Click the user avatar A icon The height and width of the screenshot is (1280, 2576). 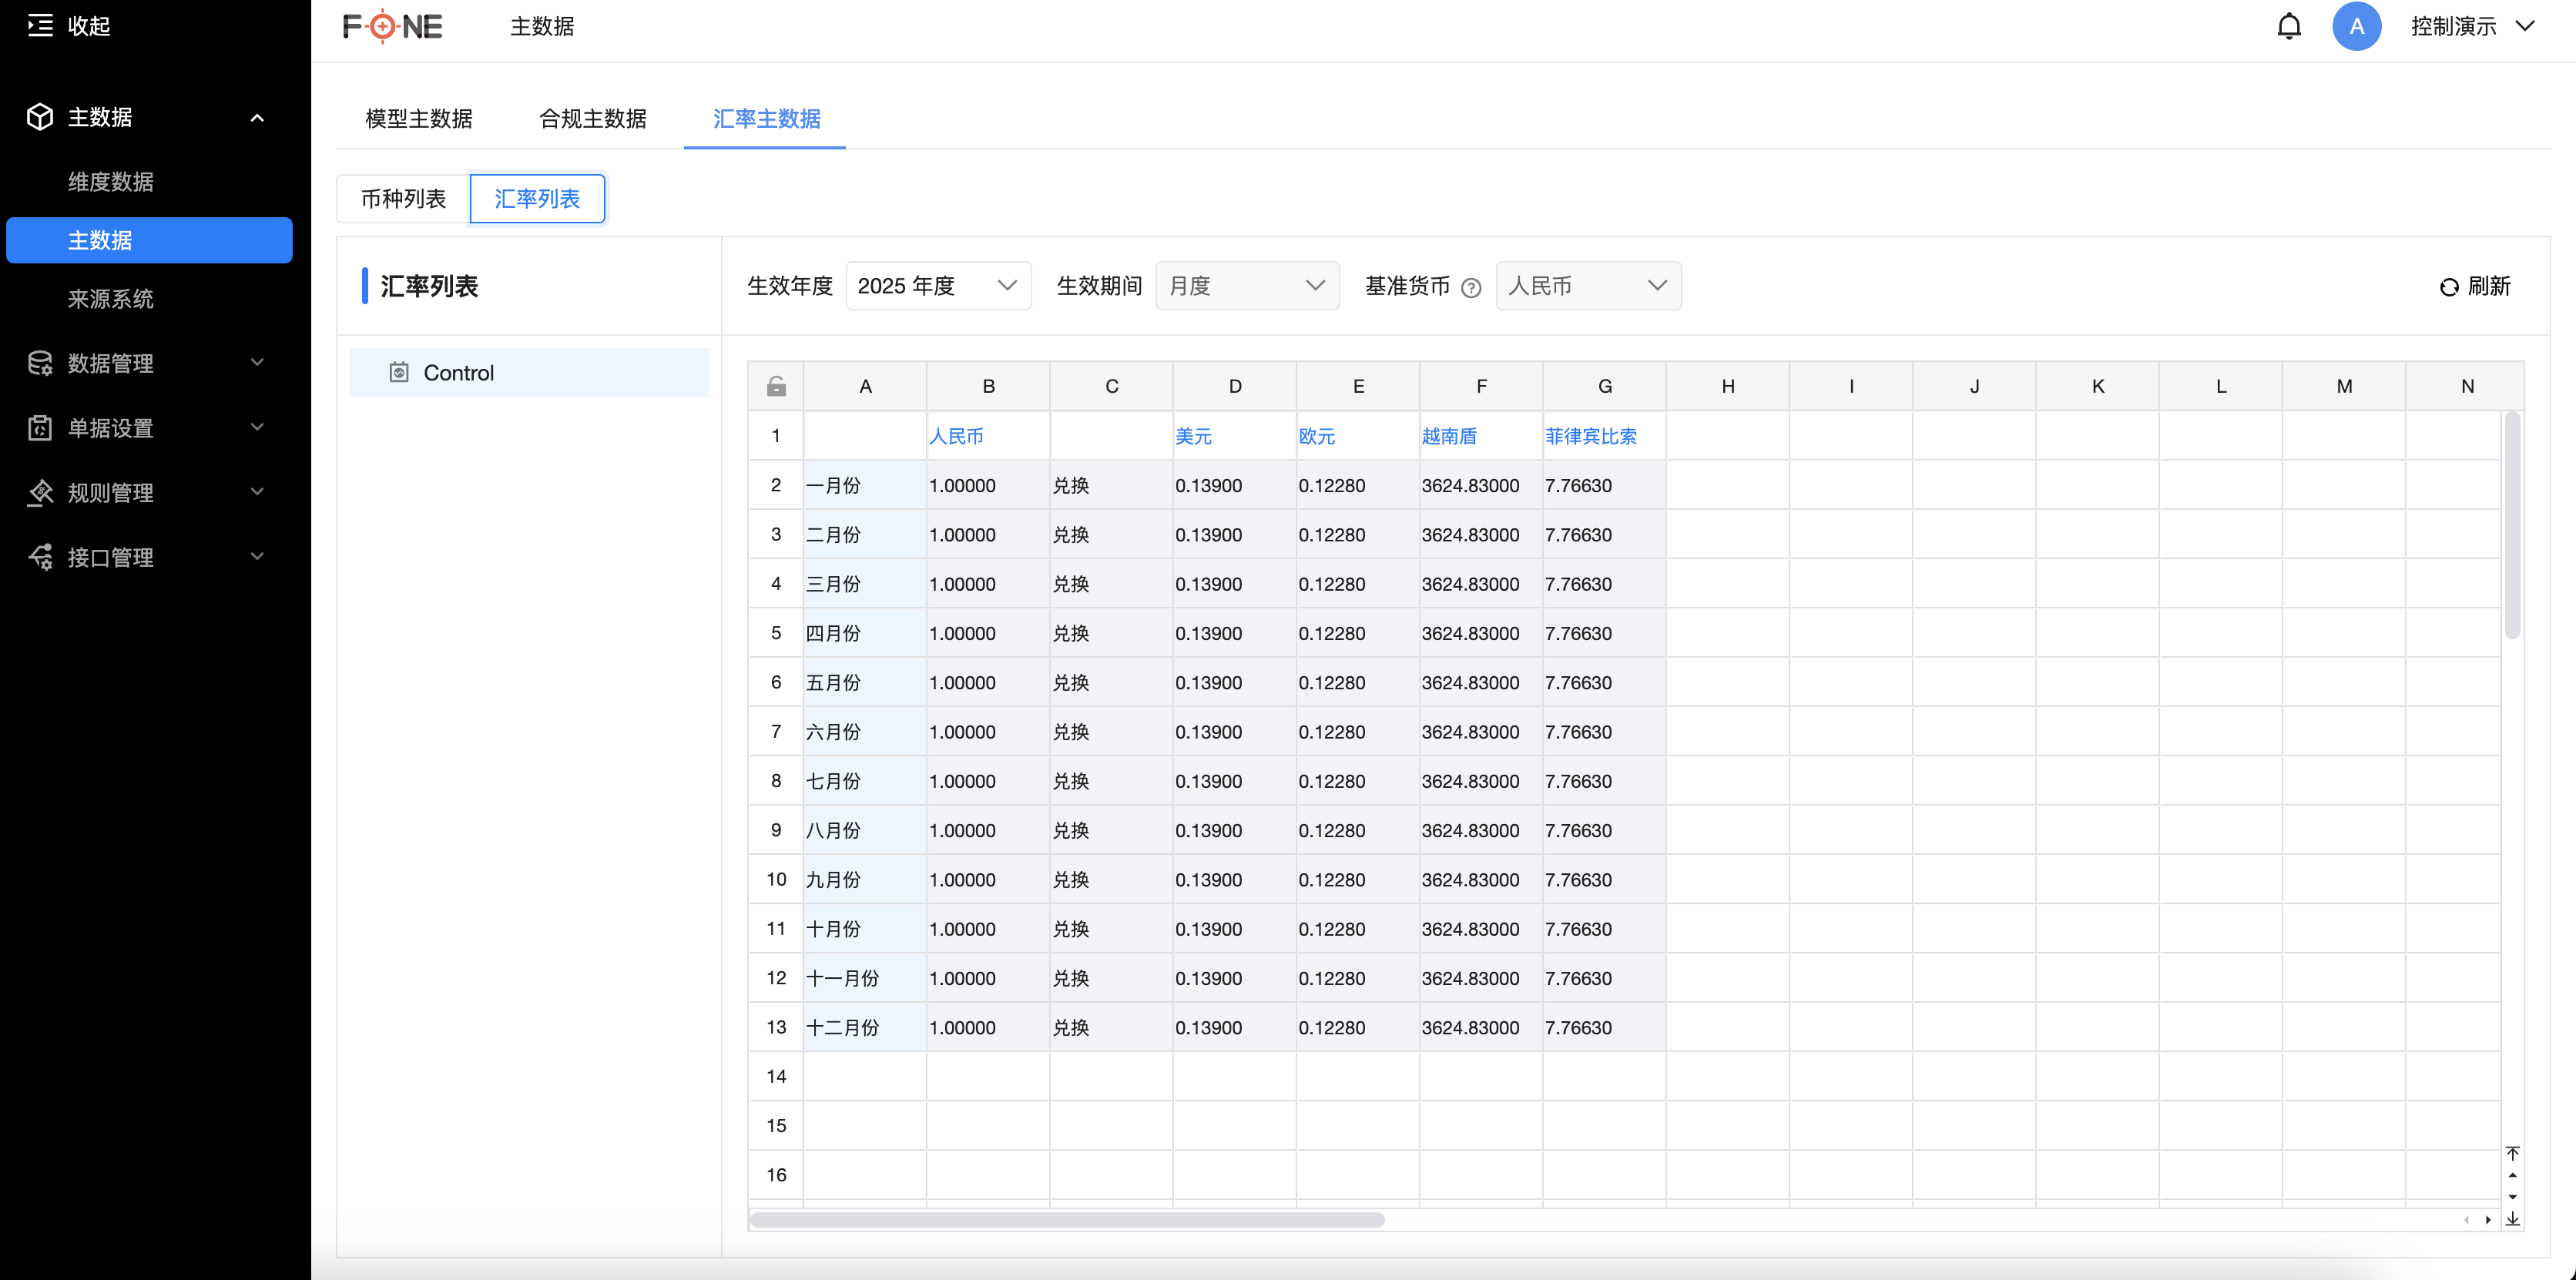[2357, 26]
